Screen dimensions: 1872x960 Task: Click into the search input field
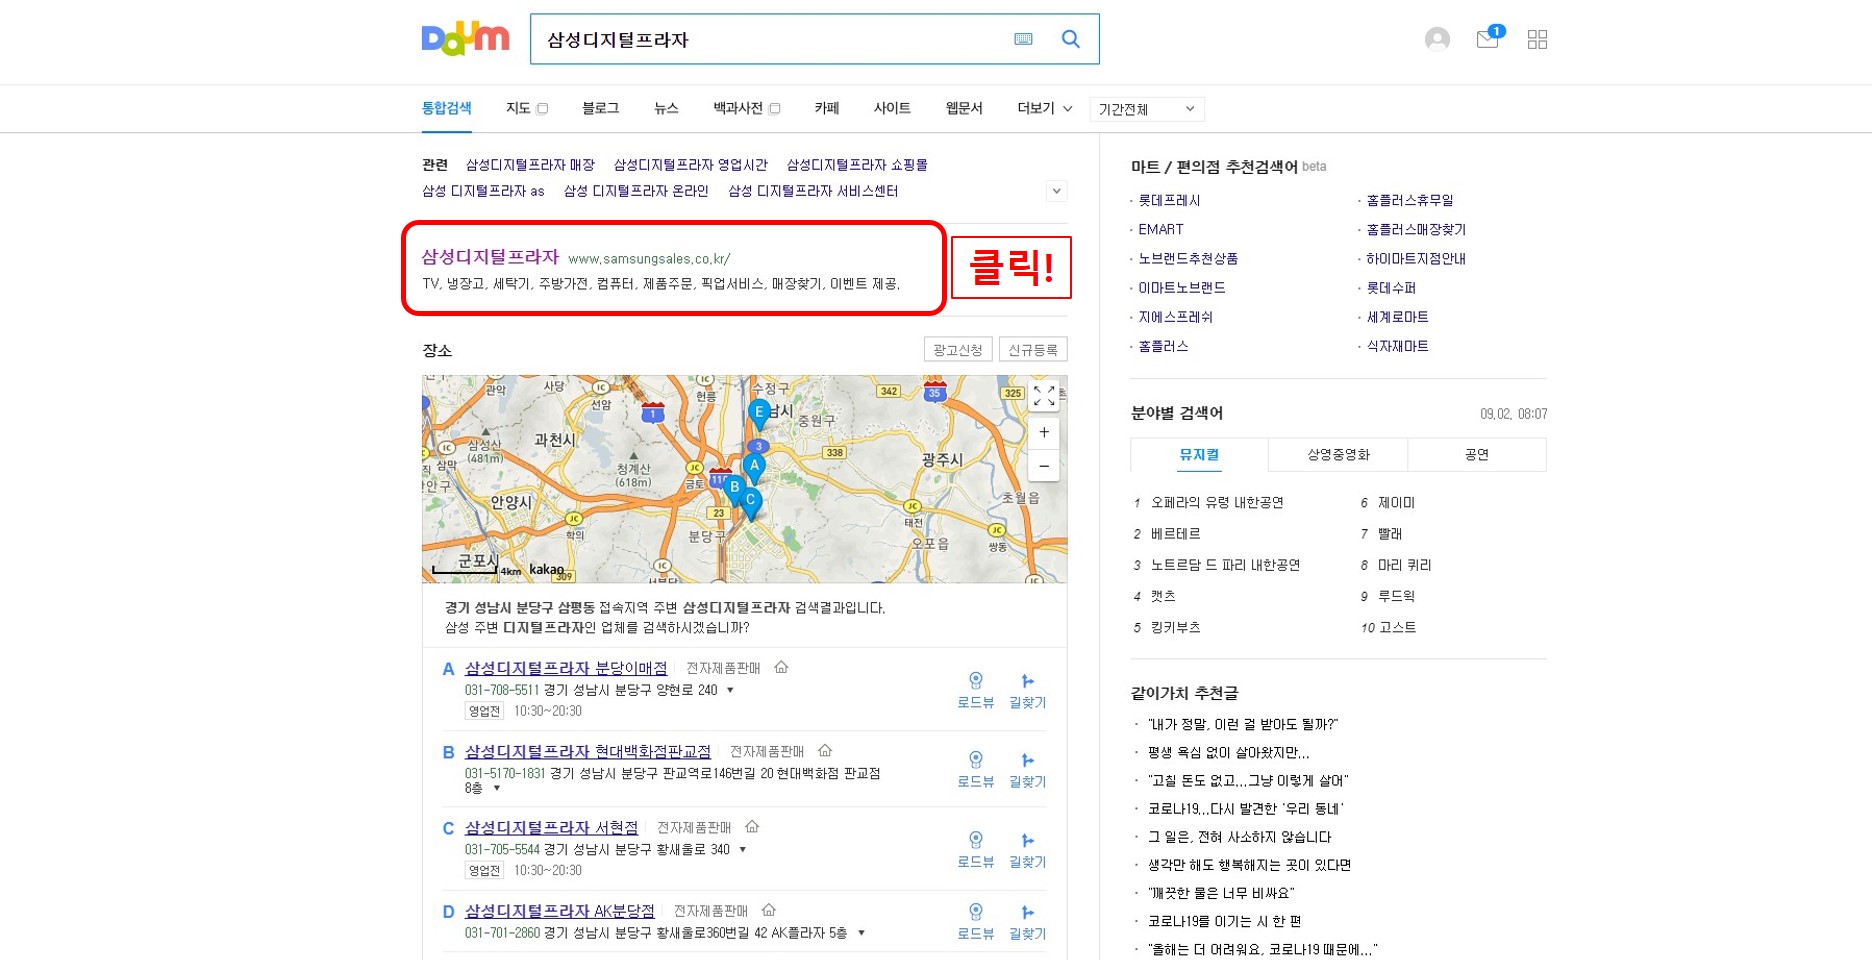pyautogui.click(x=770, y=39)
